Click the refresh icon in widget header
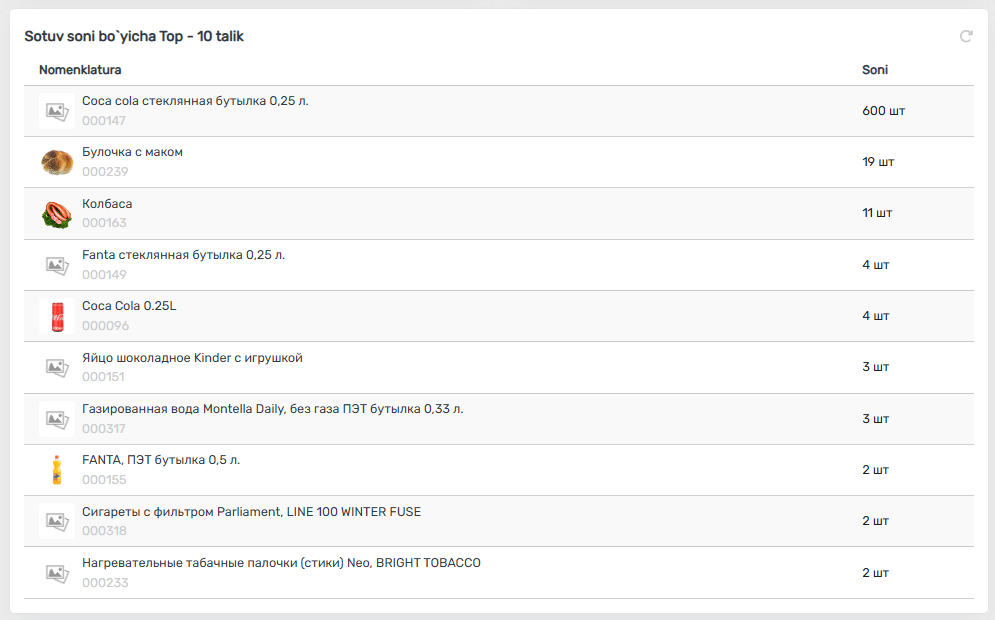Screen dimensions: 995x620 click(966, 36)
